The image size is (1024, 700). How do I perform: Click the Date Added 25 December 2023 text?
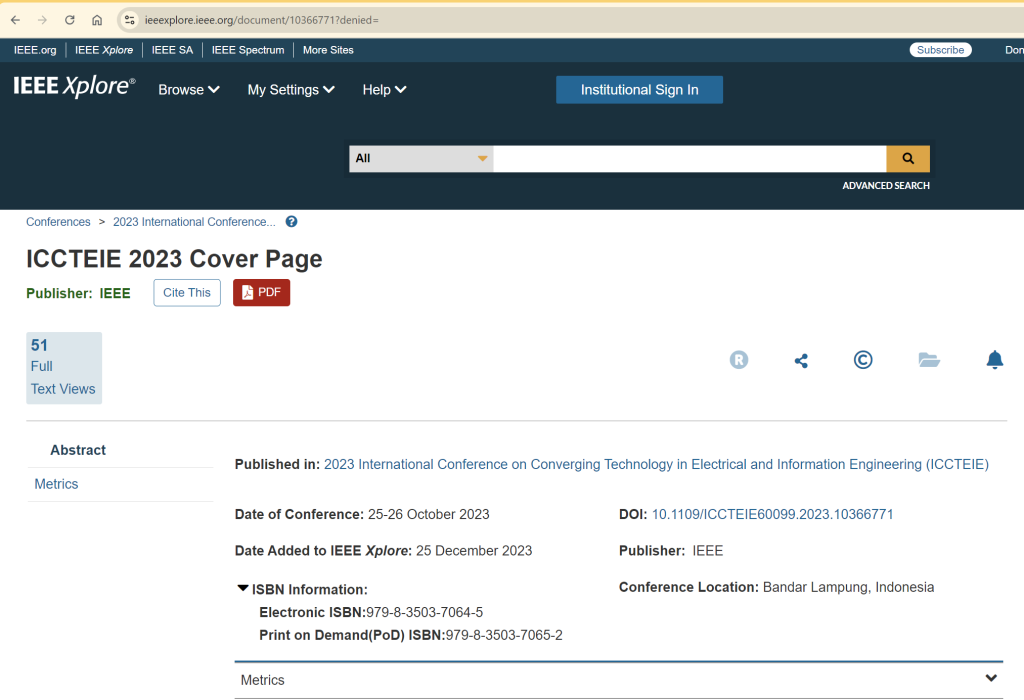[x=383, y=551]
